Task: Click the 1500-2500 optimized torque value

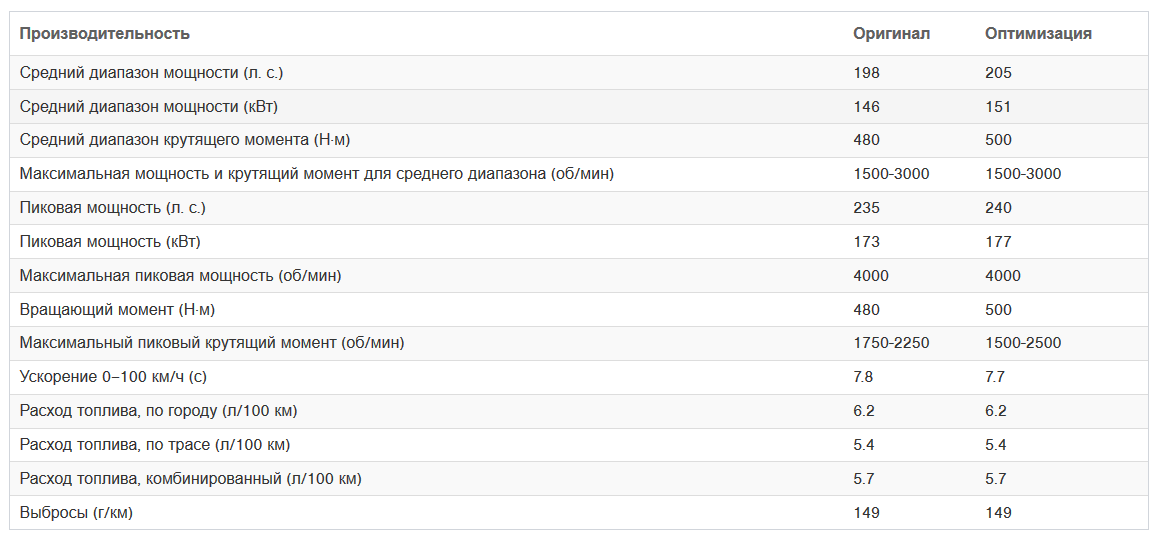Action: pos(1023,343)
